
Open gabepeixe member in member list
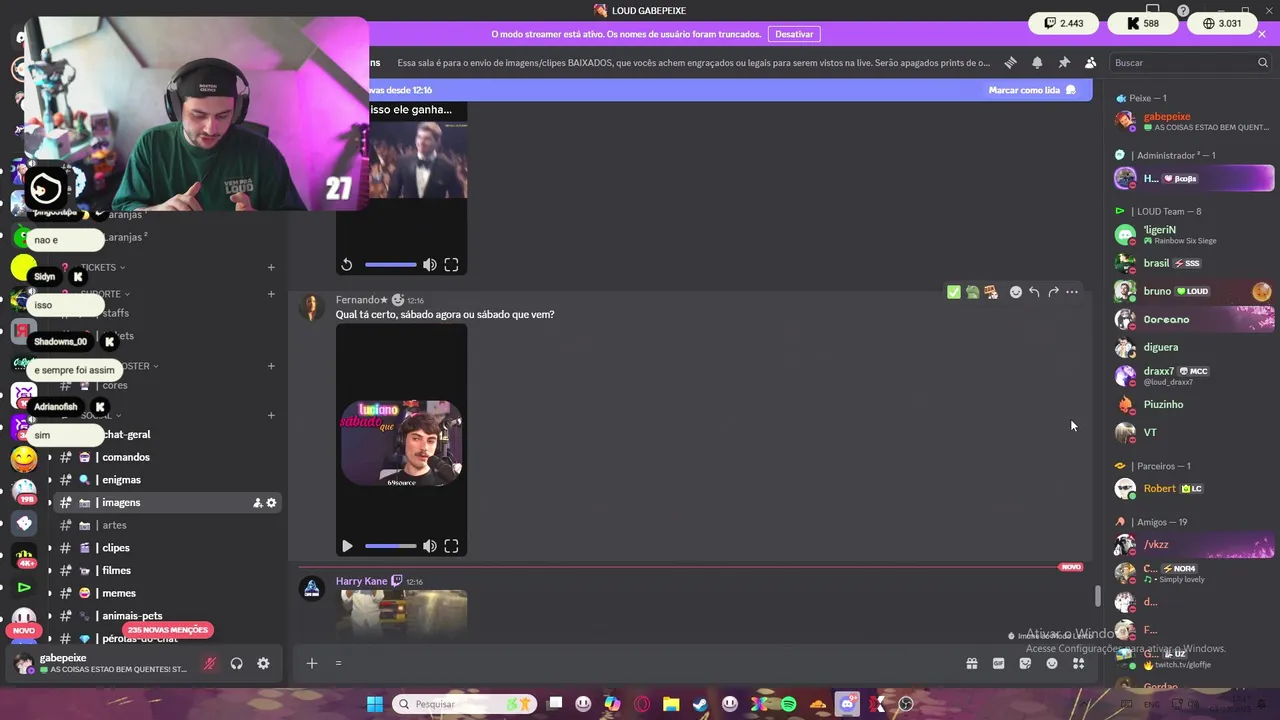point(1193,122)
